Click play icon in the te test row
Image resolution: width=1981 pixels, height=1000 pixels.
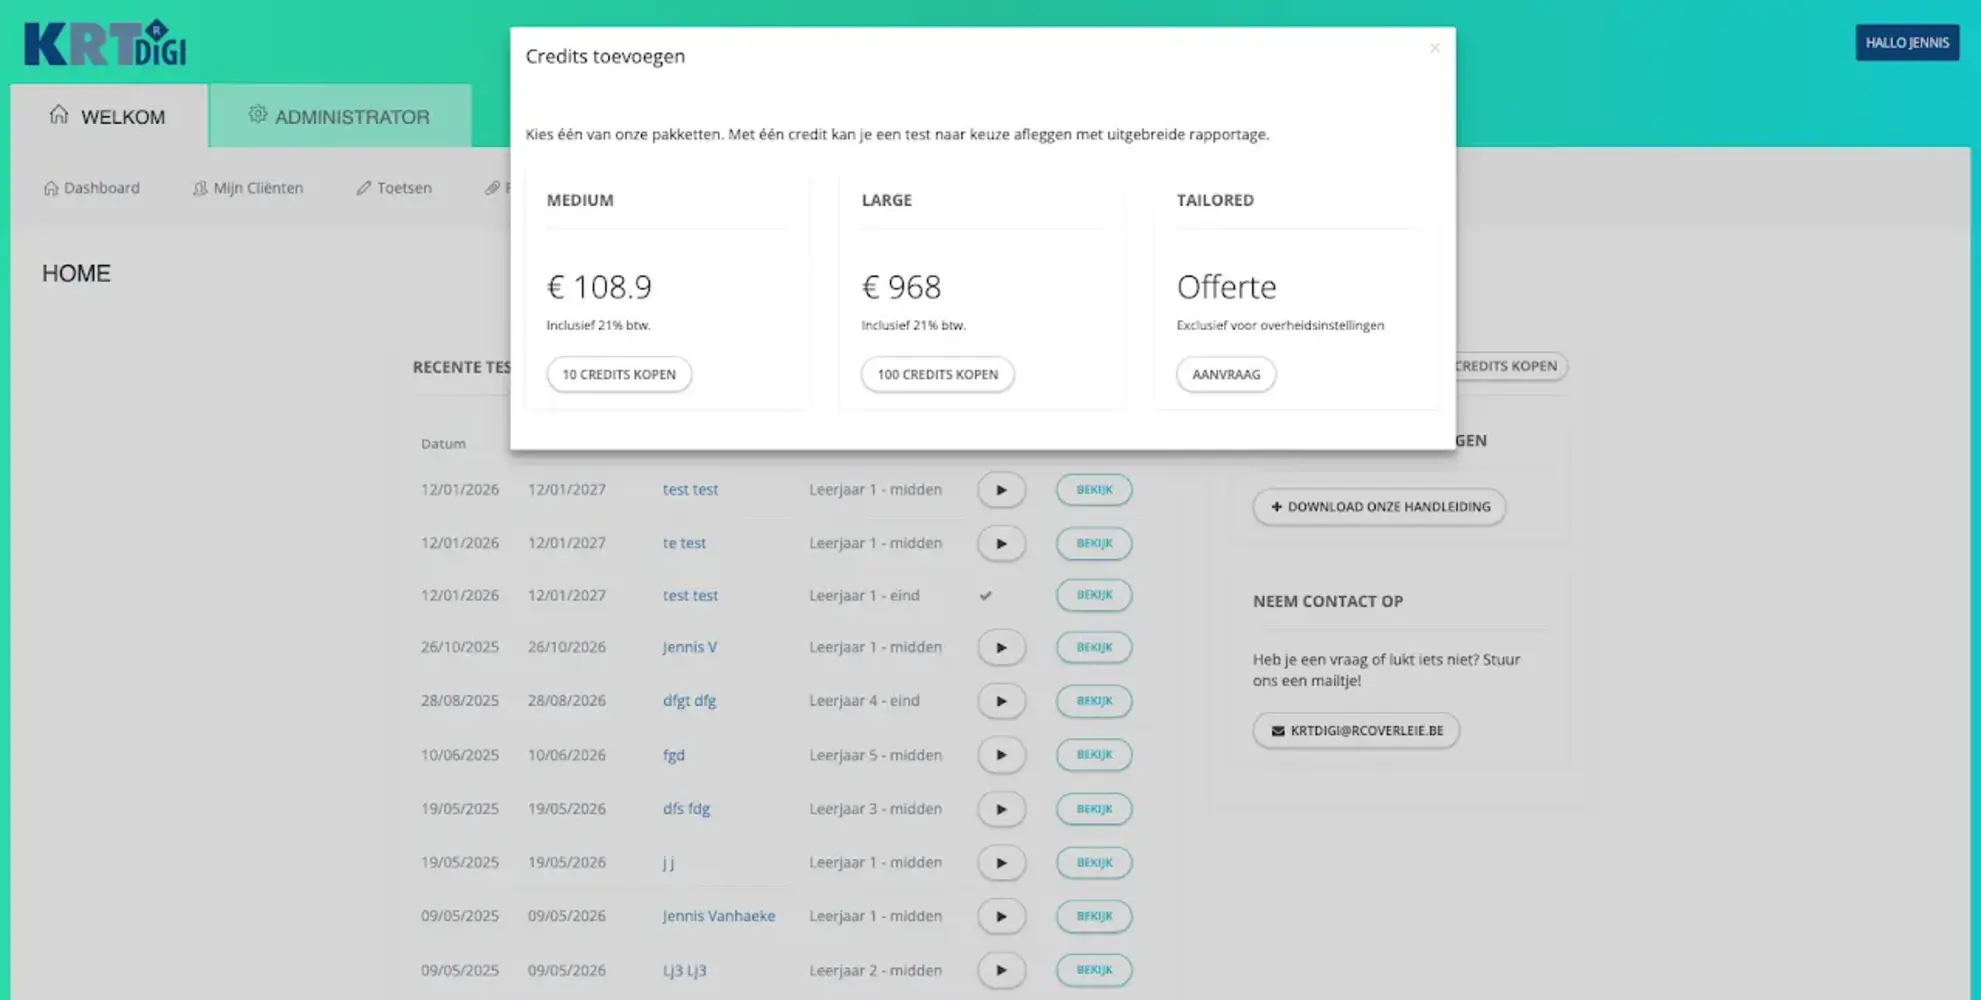click(x=1001, y=543)
